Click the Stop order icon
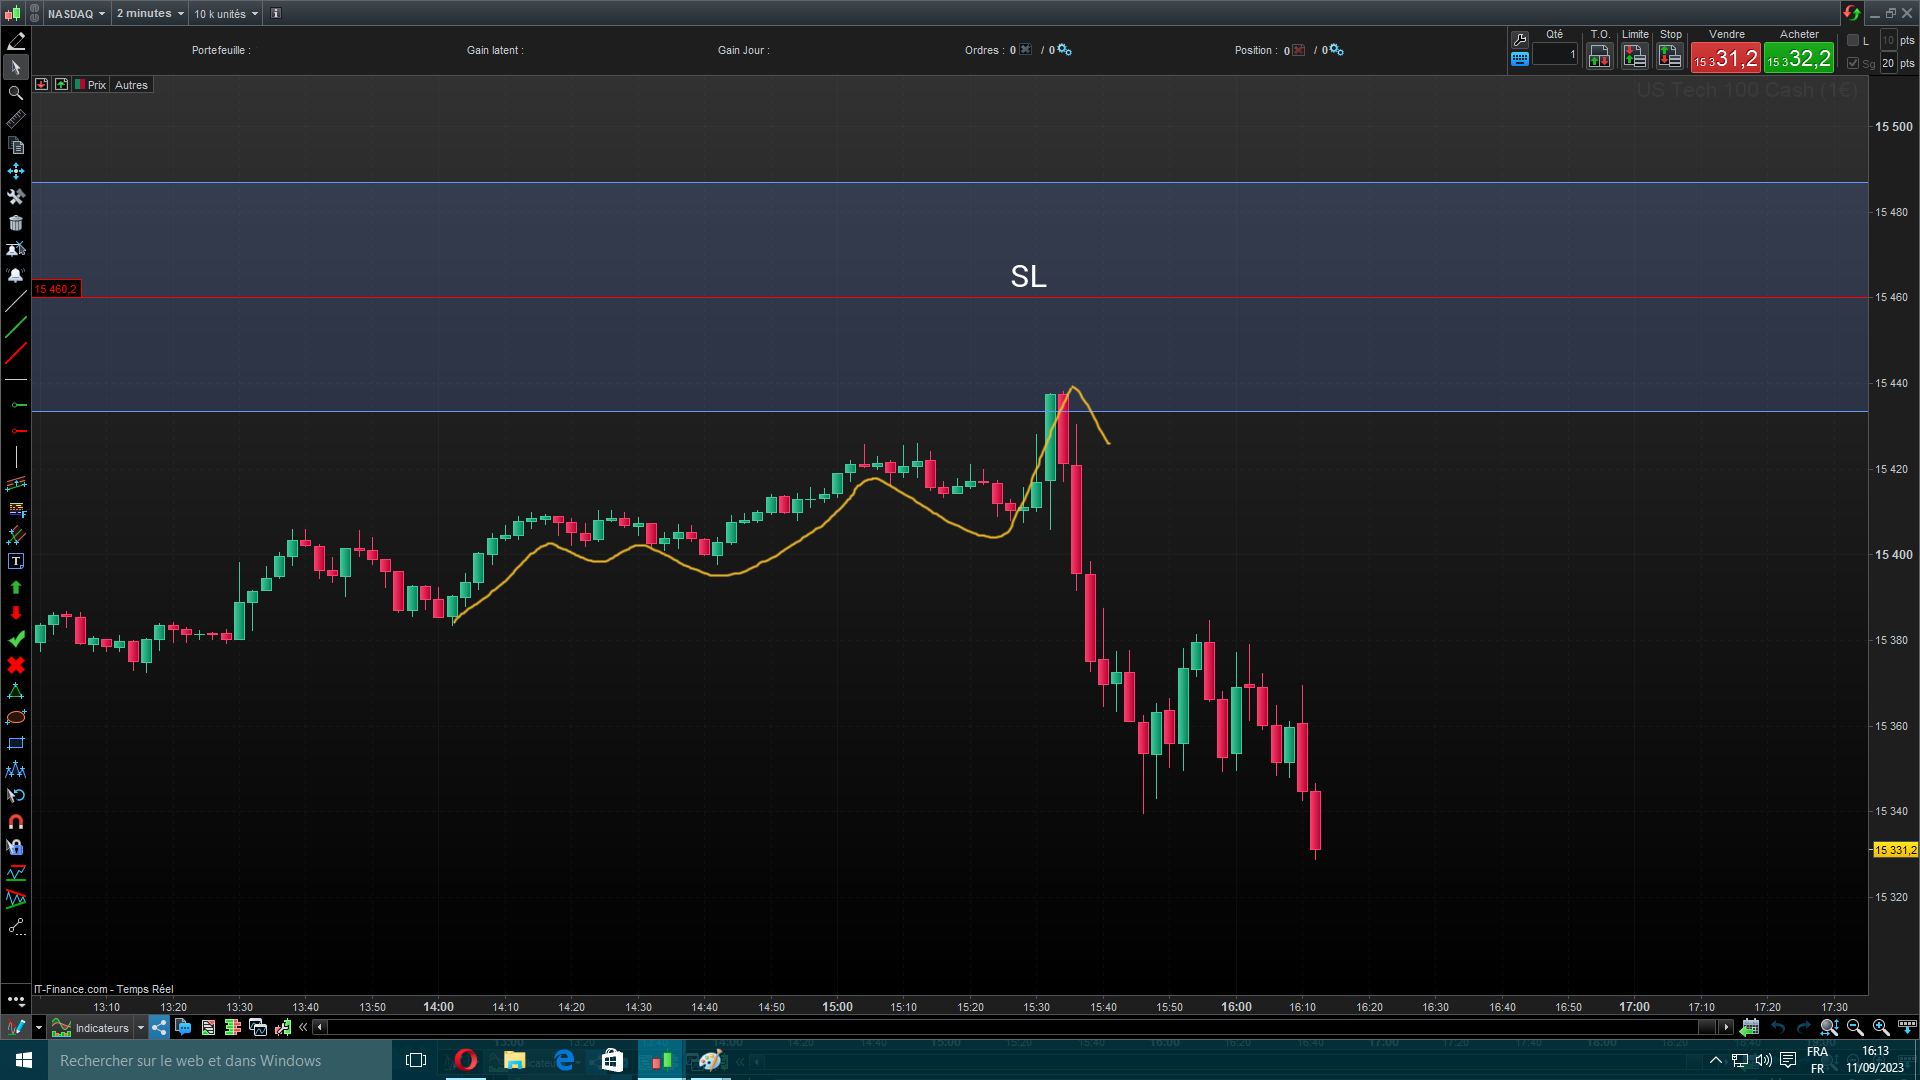 (x=1670, y=57)
